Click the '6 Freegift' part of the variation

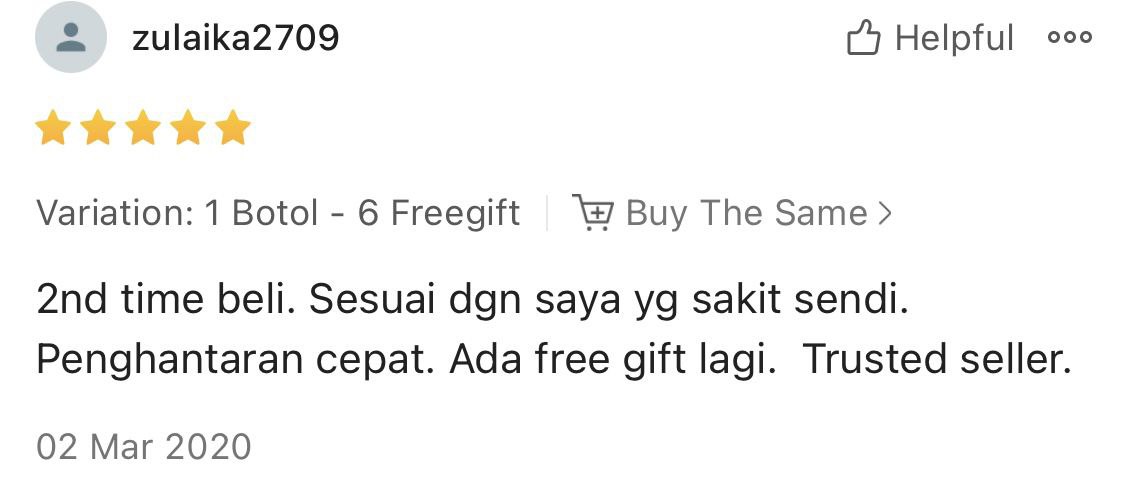[439, 214]
